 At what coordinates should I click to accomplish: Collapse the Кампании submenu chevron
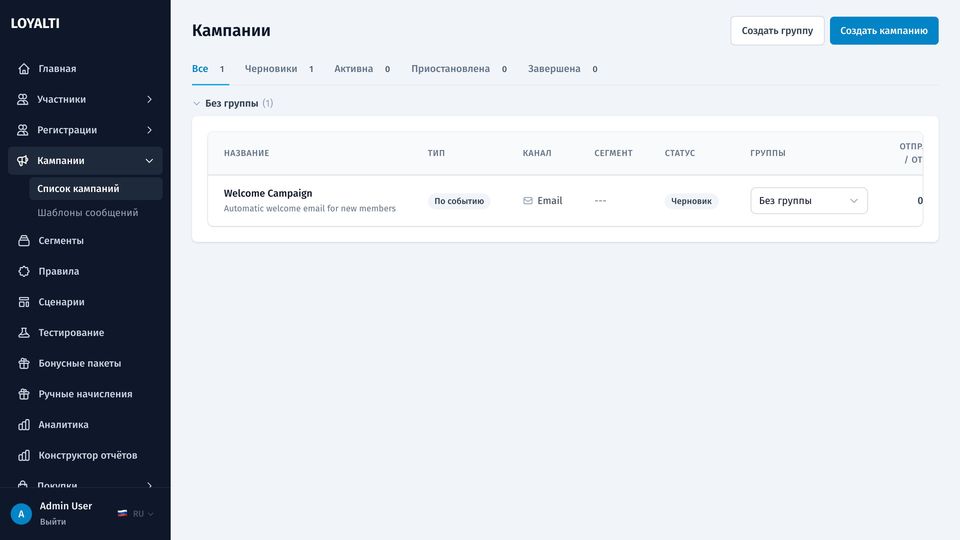coord(149,160)
